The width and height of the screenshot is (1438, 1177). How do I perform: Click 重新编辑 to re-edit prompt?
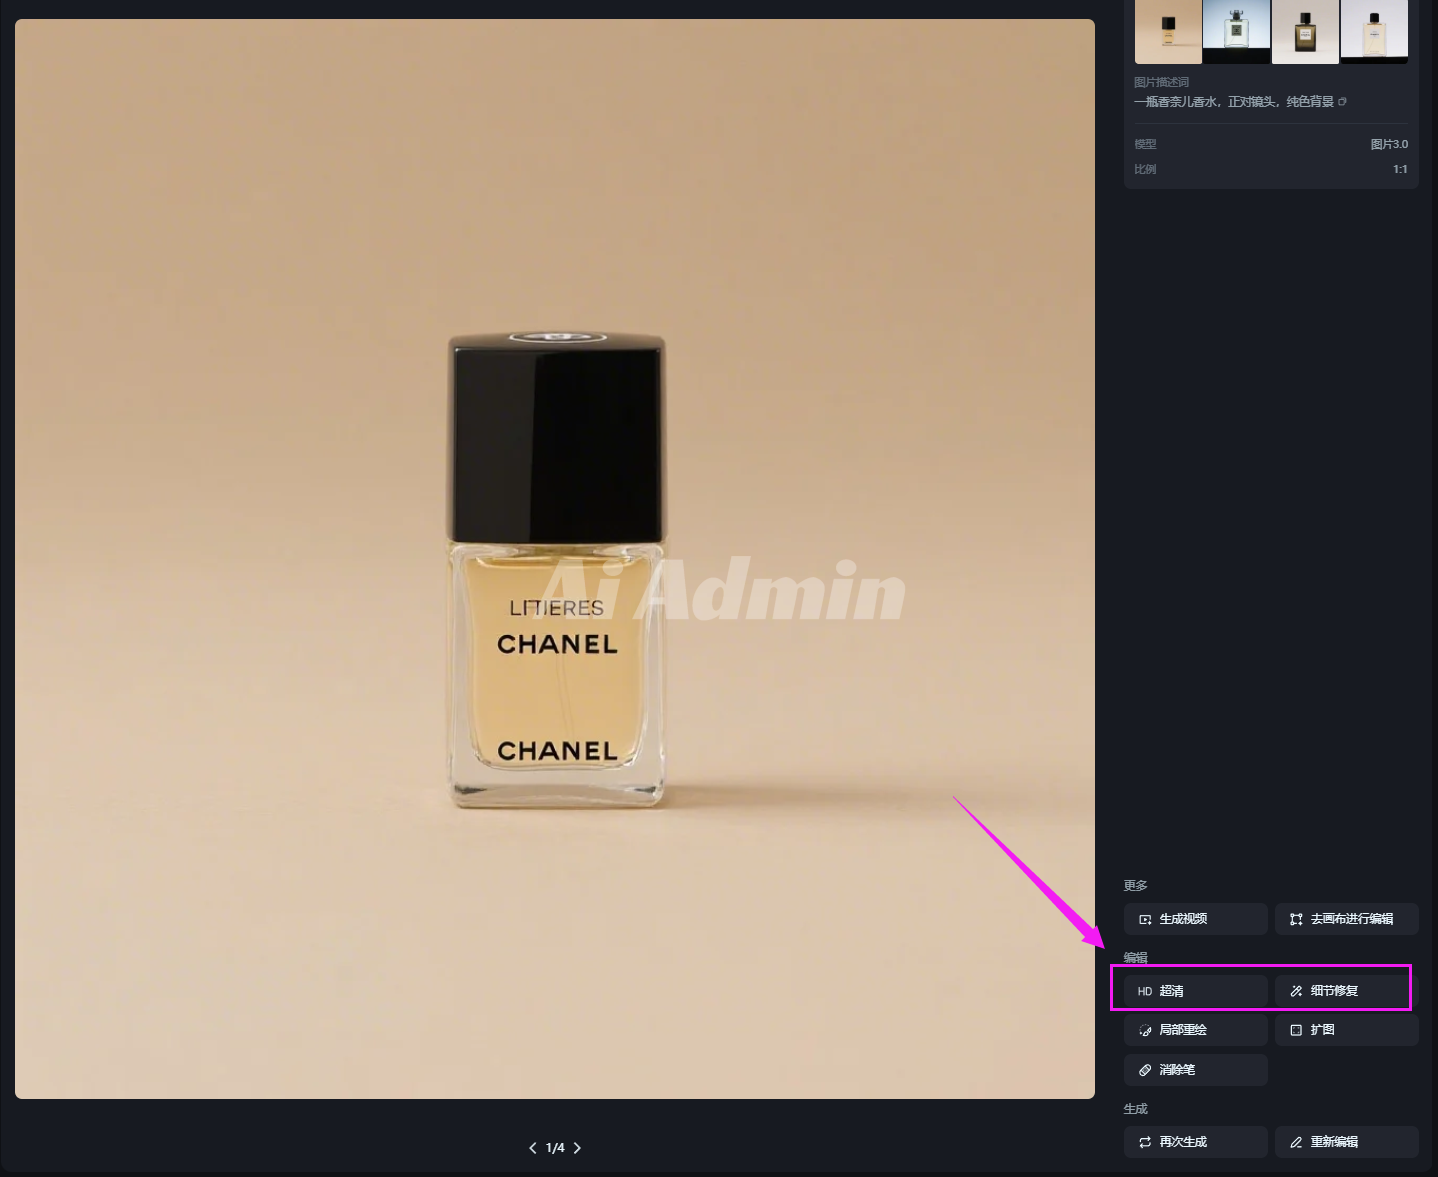(1346, 1142)
